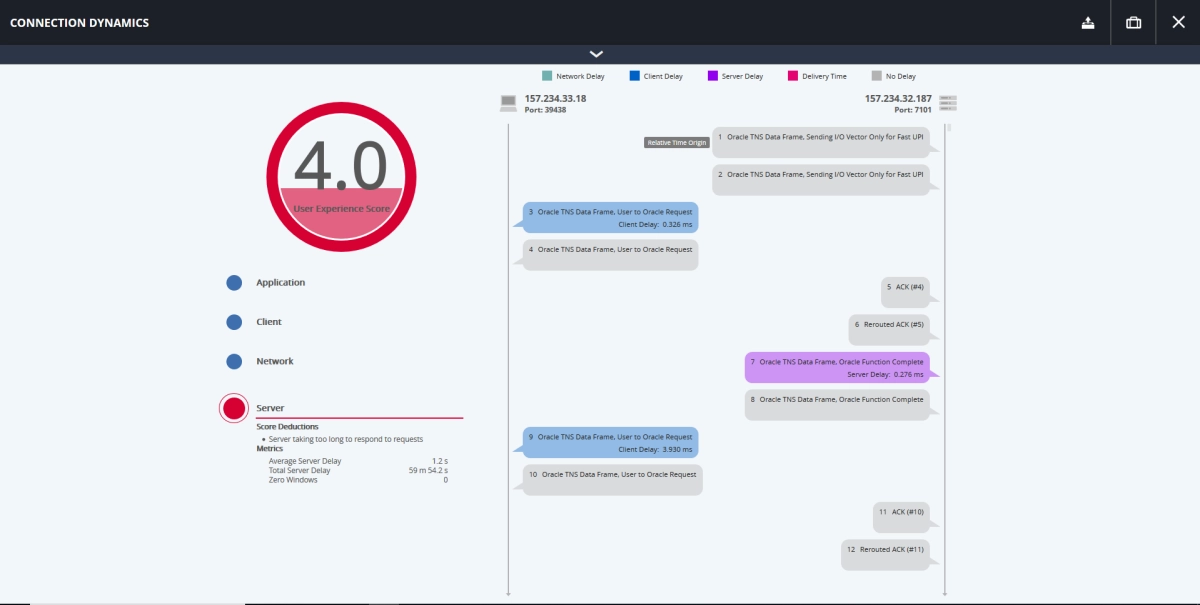Viewport: 1200px width, 605px height.
Task: Select the Application category dot
Action: coord(234,283)
